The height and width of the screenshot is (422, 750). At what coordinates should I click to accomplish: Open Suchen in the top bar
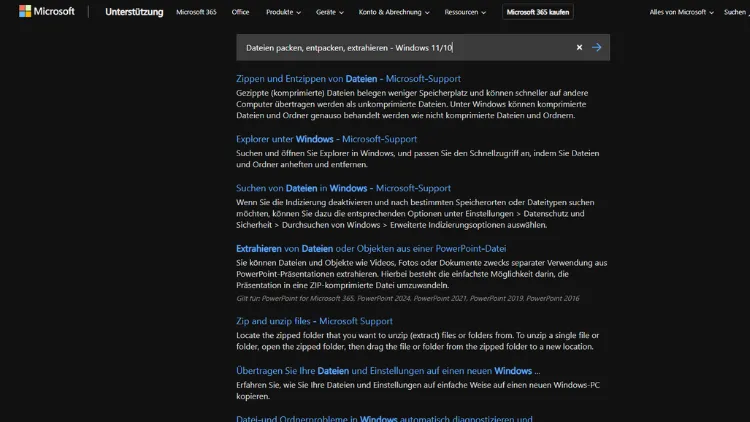[x=736, y=12]
